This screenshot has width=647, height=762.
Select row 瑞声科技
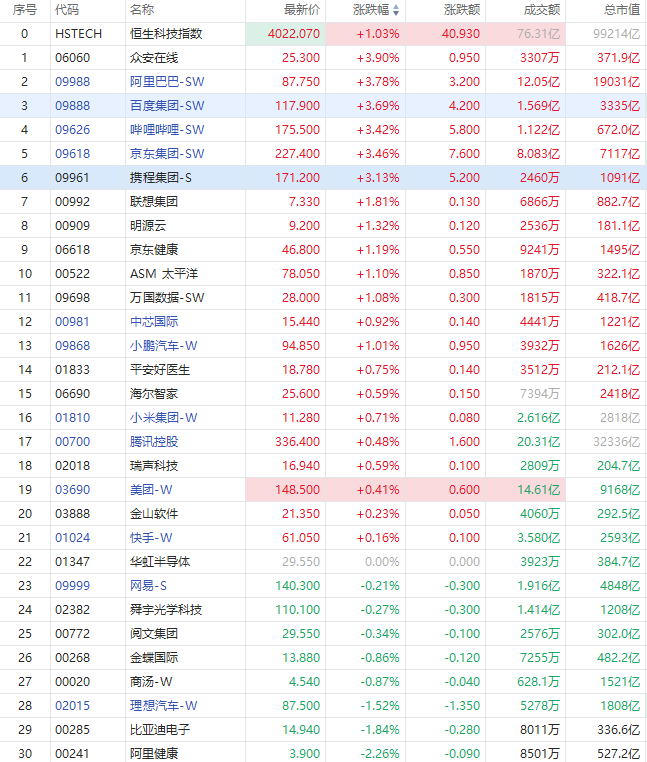323,466
